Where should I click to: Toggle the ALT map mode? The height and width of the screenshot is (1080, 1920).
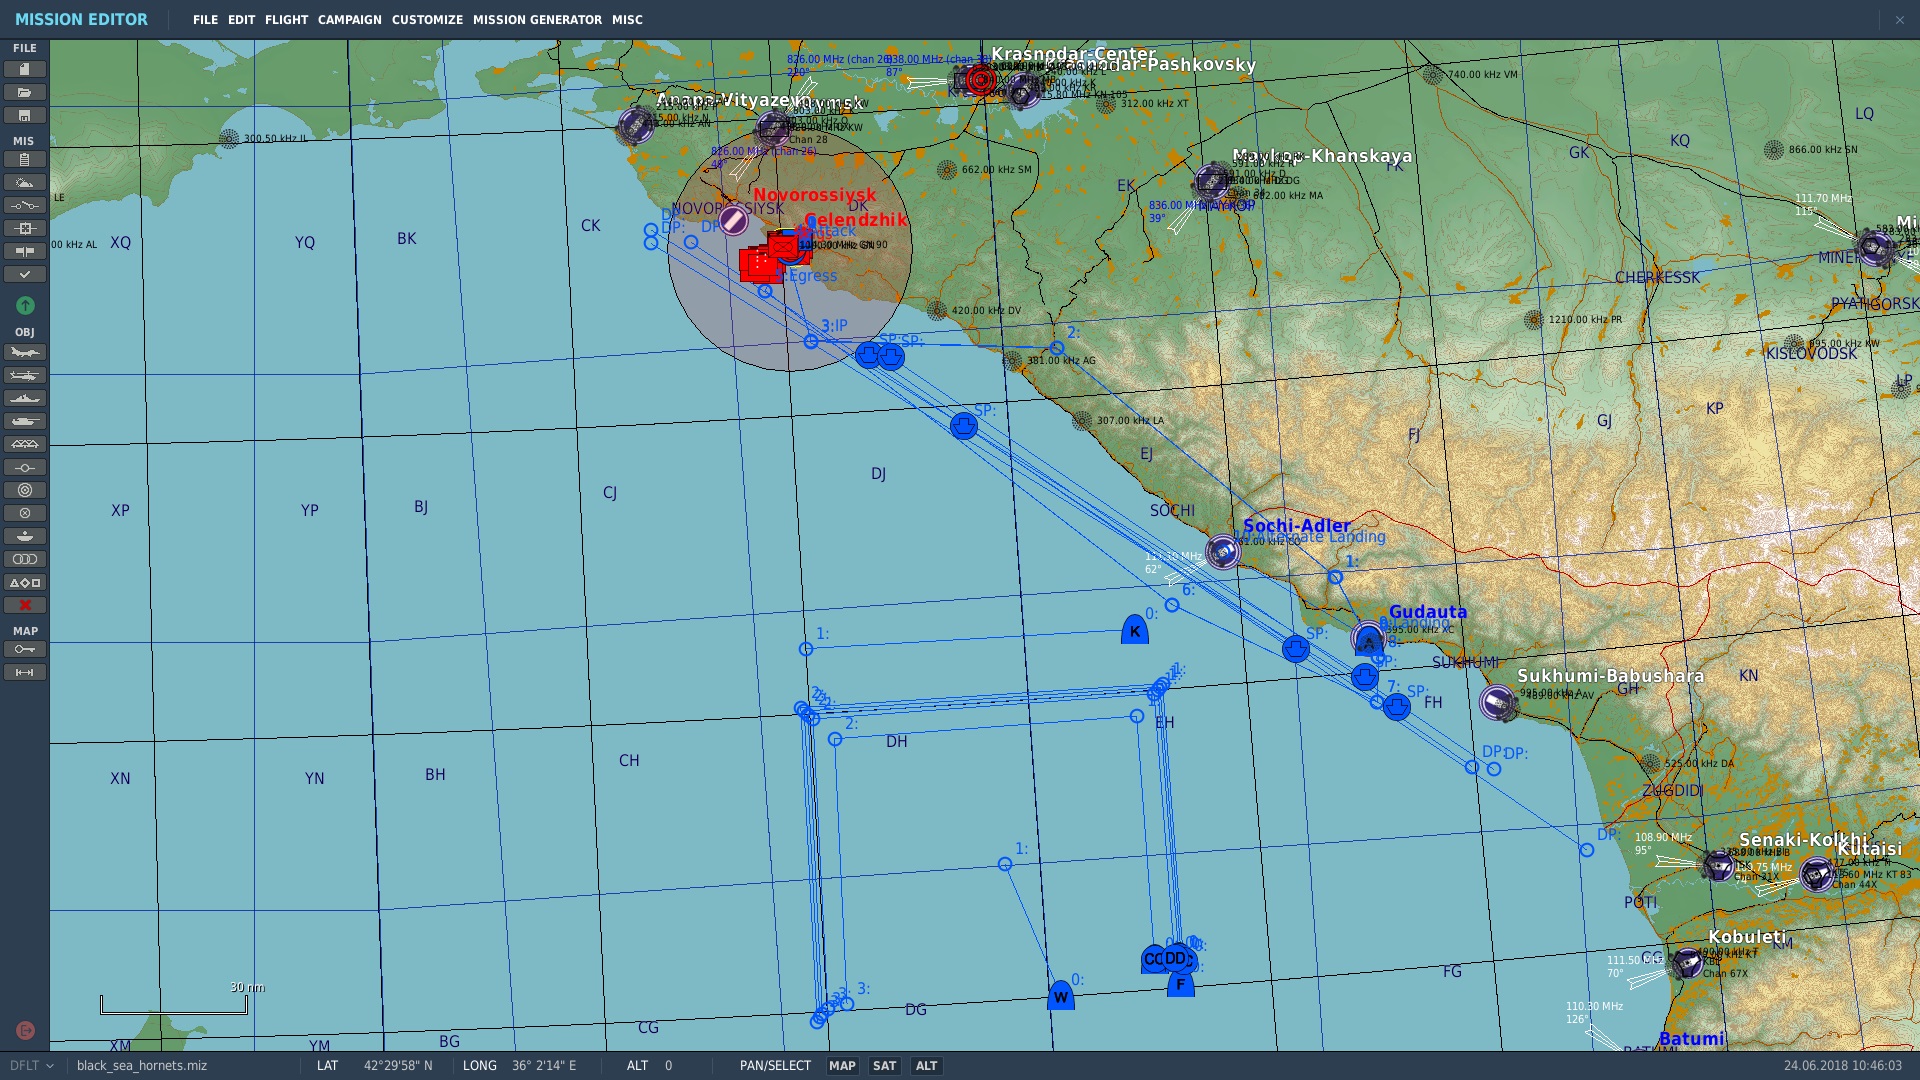926,1066
